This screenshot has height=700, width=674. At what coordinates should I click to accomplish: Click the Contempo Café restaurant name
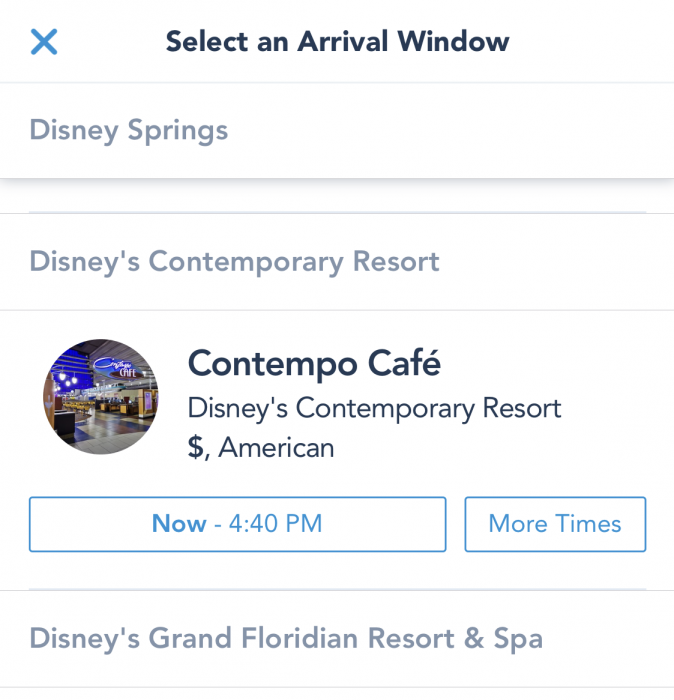pos(314,364)
